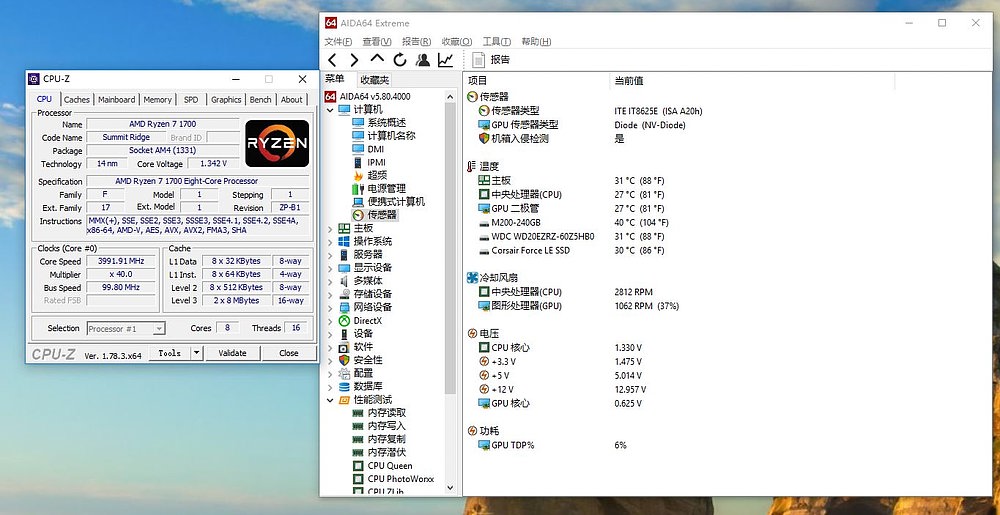Expand the DirectX tree node
Image resolution: width=1000 pixels, height=515 pixels.
point(330,321)
